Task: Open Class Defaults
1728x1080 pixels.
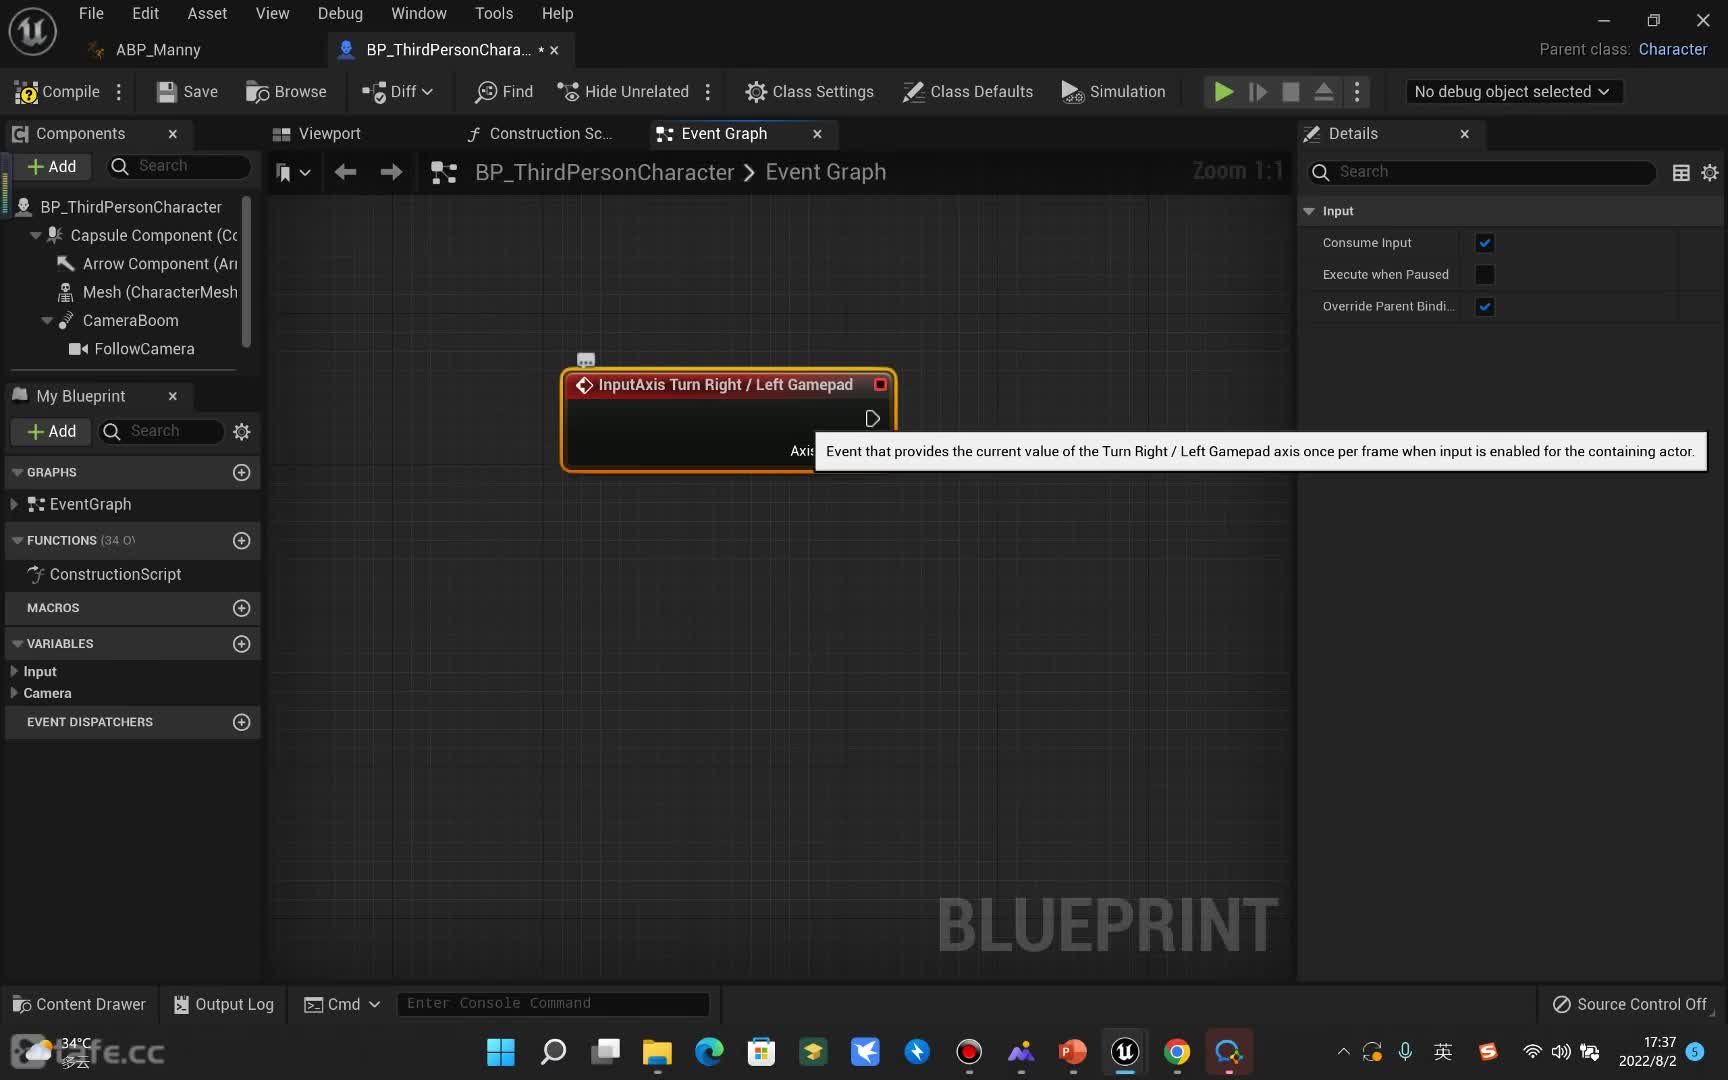Action: (x=967, y=92)
